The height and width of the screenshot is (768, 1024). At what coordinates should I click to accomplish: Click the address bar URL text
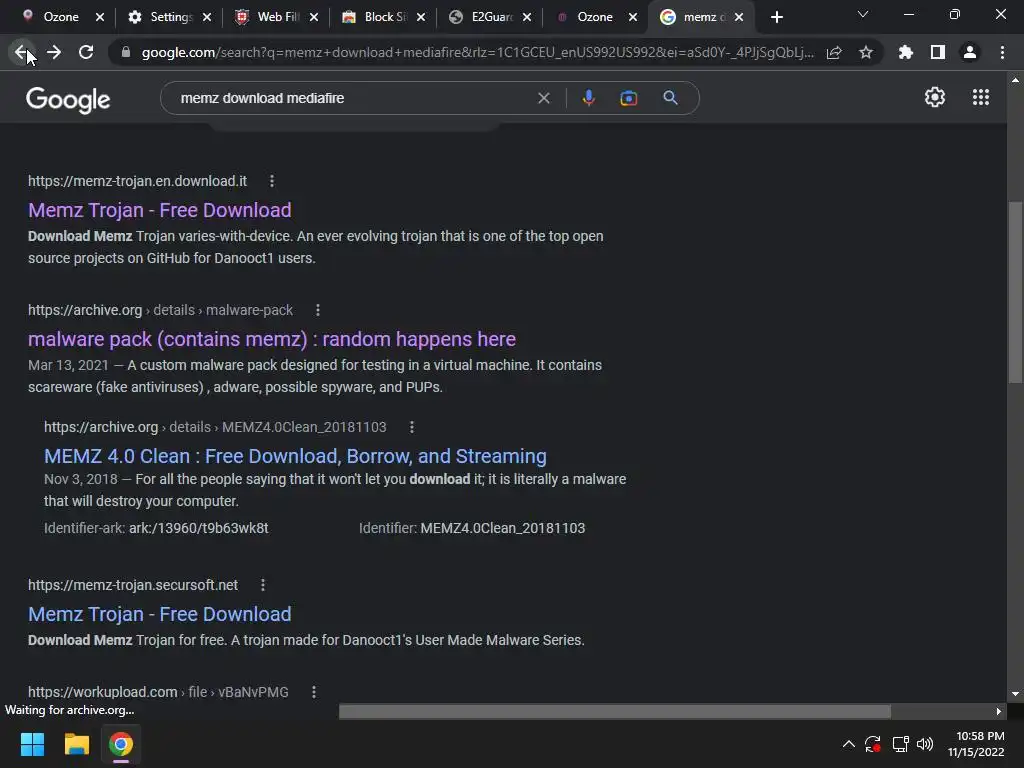point(478,52)
